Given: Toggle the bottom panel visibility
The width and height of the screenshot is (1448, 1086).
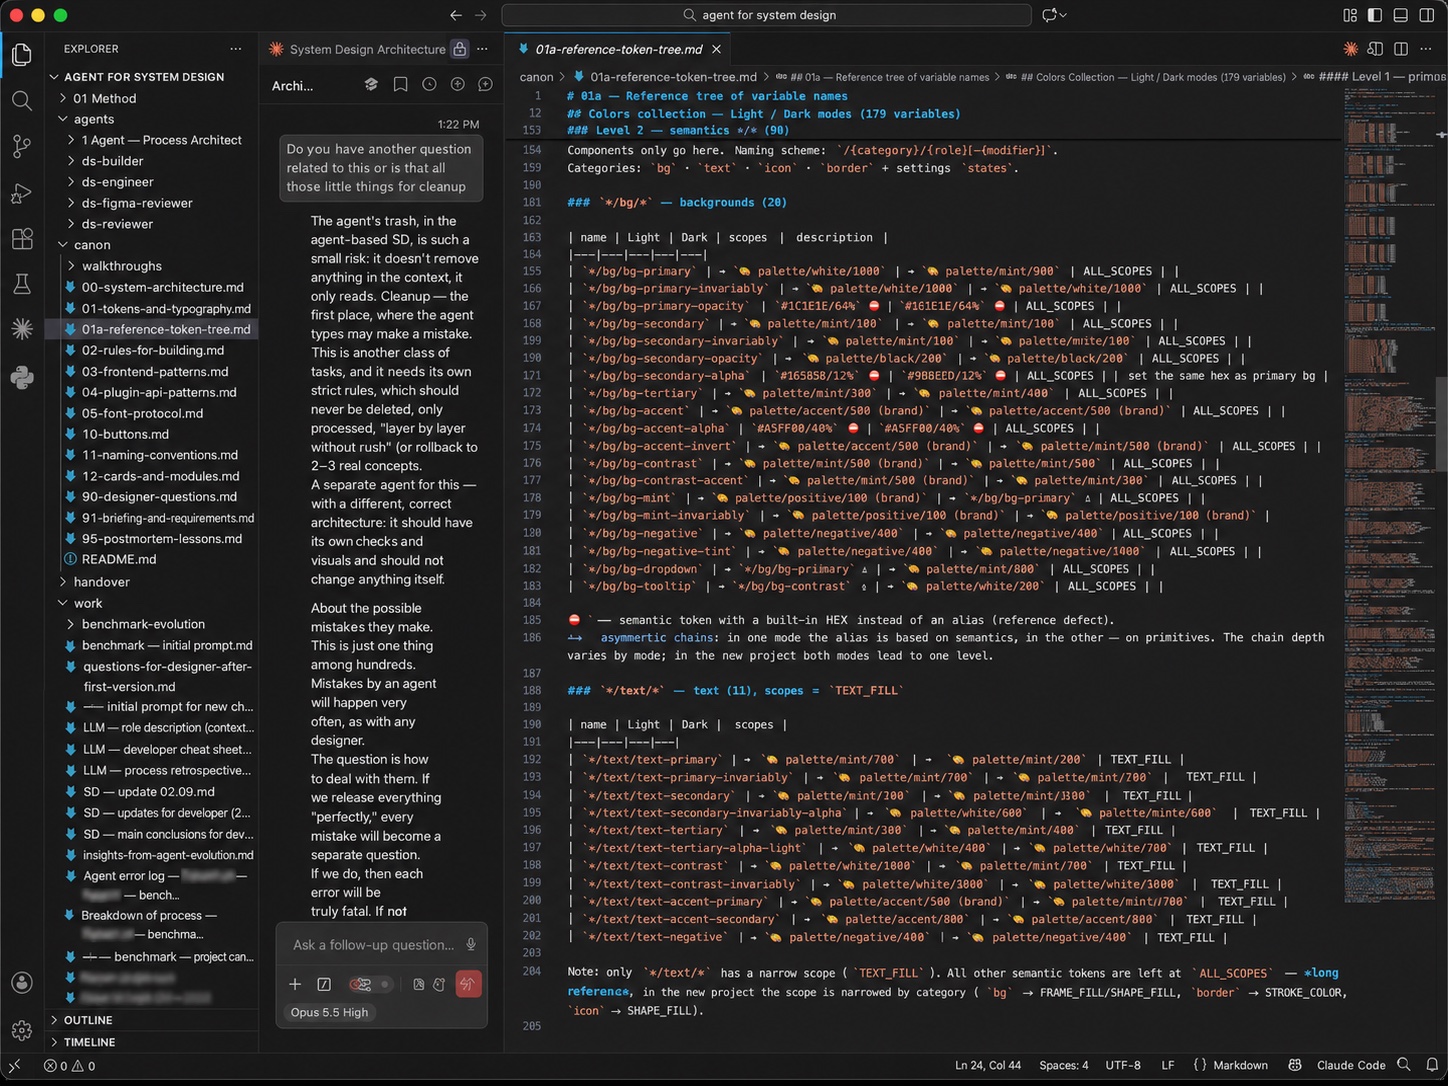Looking at the screenshot, I should [1401, 15].
